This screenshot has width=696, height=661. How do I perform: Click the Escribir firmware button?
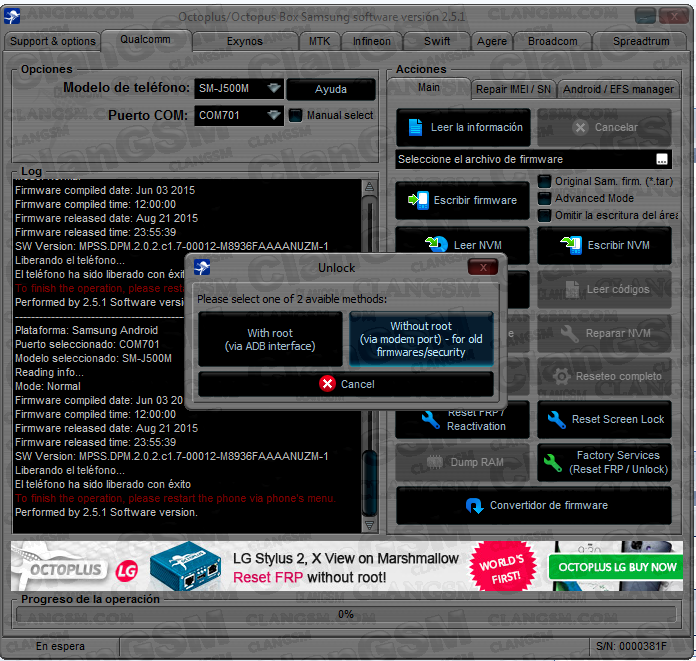tap(462, 201)
